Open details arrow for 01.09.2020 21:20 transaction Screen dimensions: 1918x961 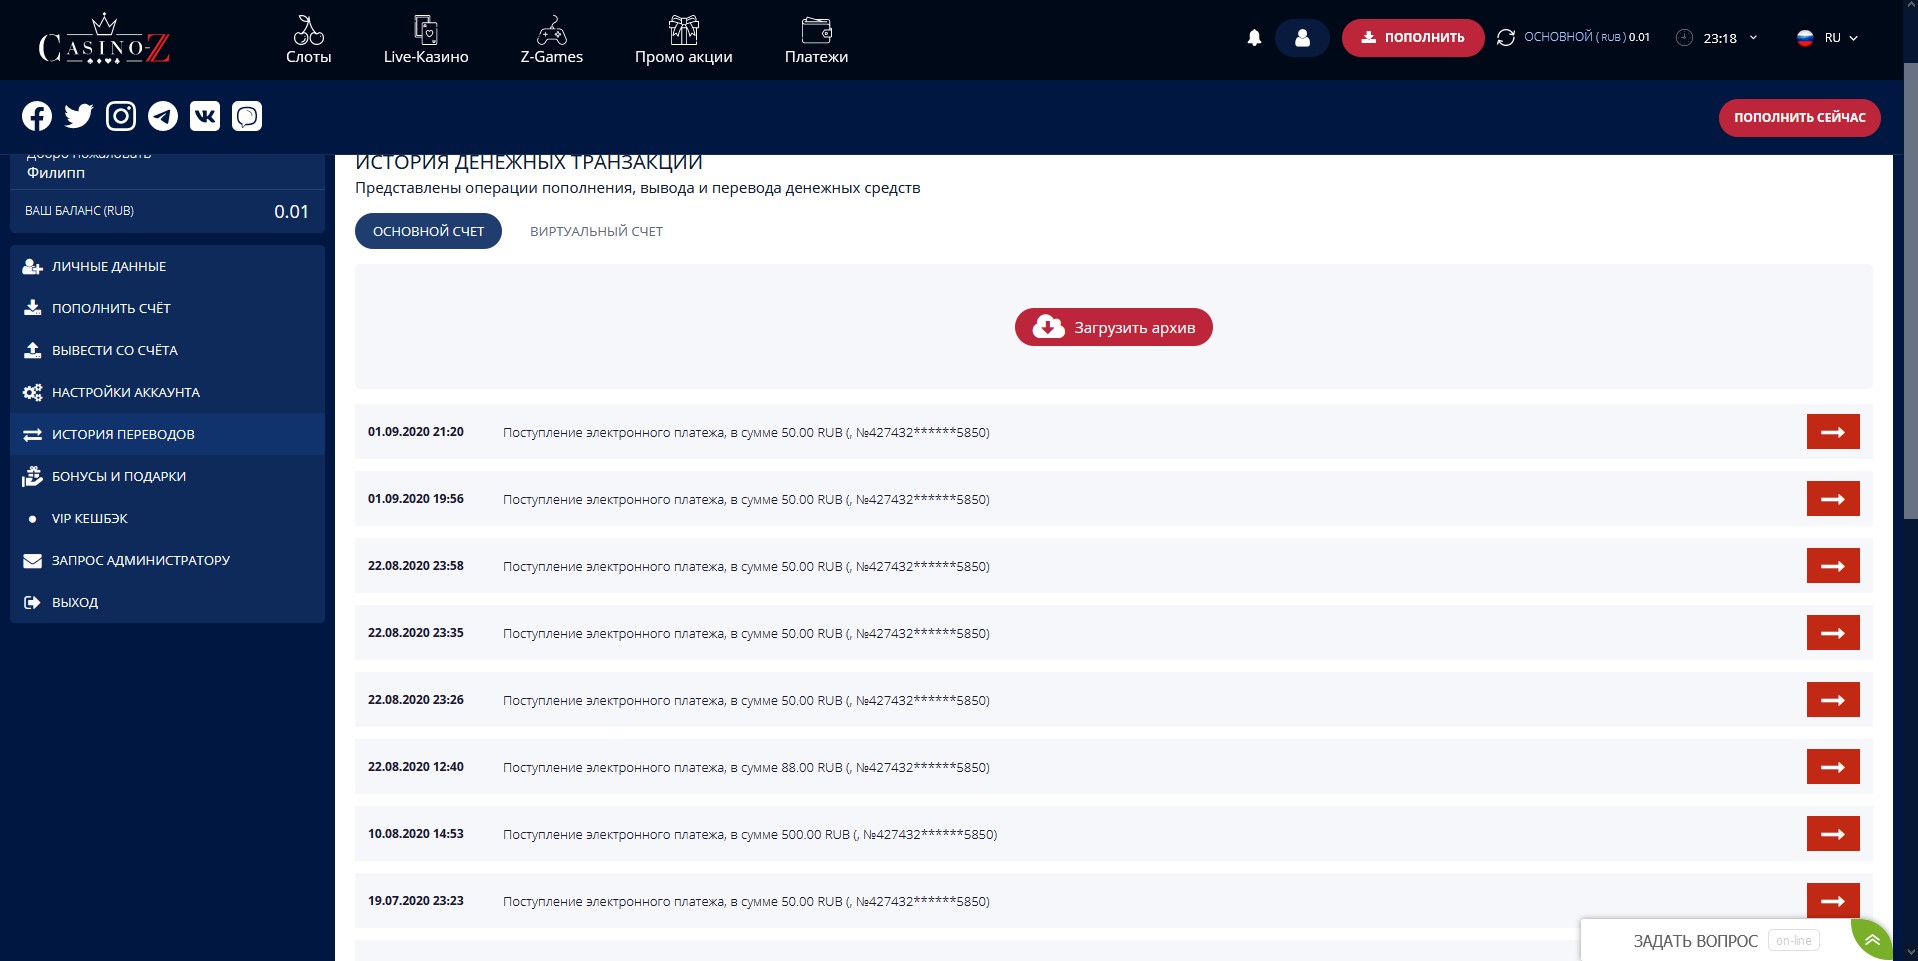[1832, 432]
